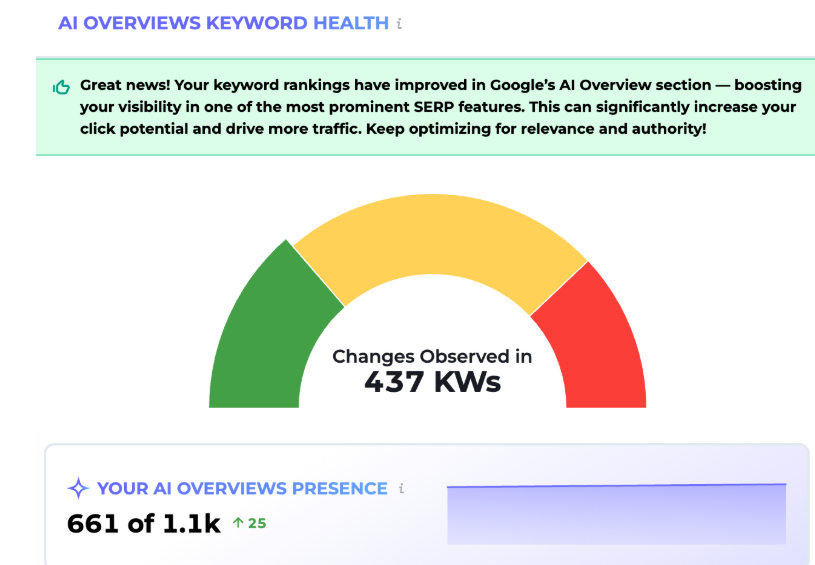This screenshot has height=565, width=815.
Task: Click the 437 KWs value in gauge
Action: pos(432,382)
